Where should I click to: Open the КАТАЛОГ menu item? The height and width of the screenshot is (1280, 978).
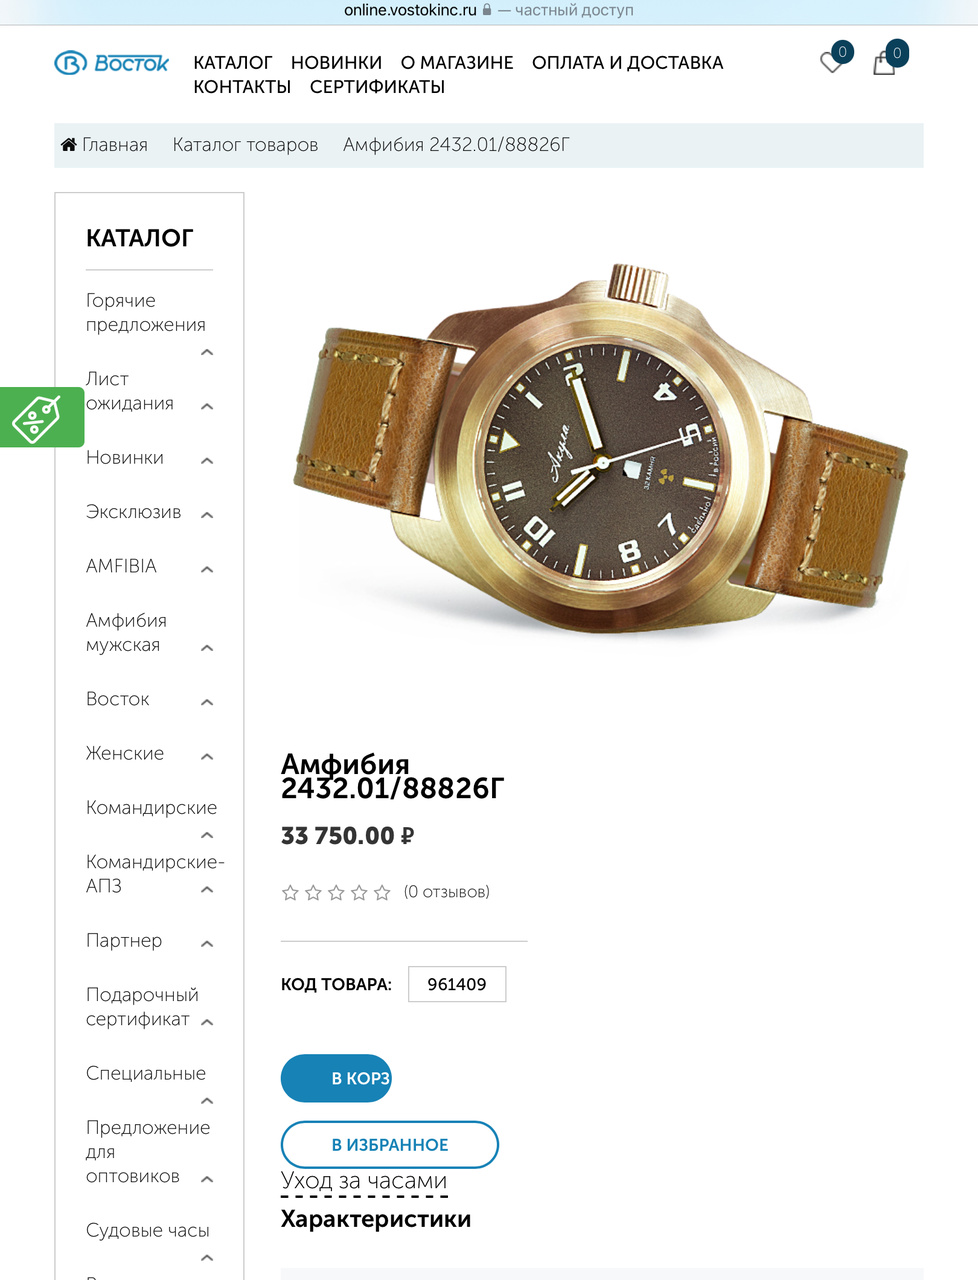coord(233,63)
